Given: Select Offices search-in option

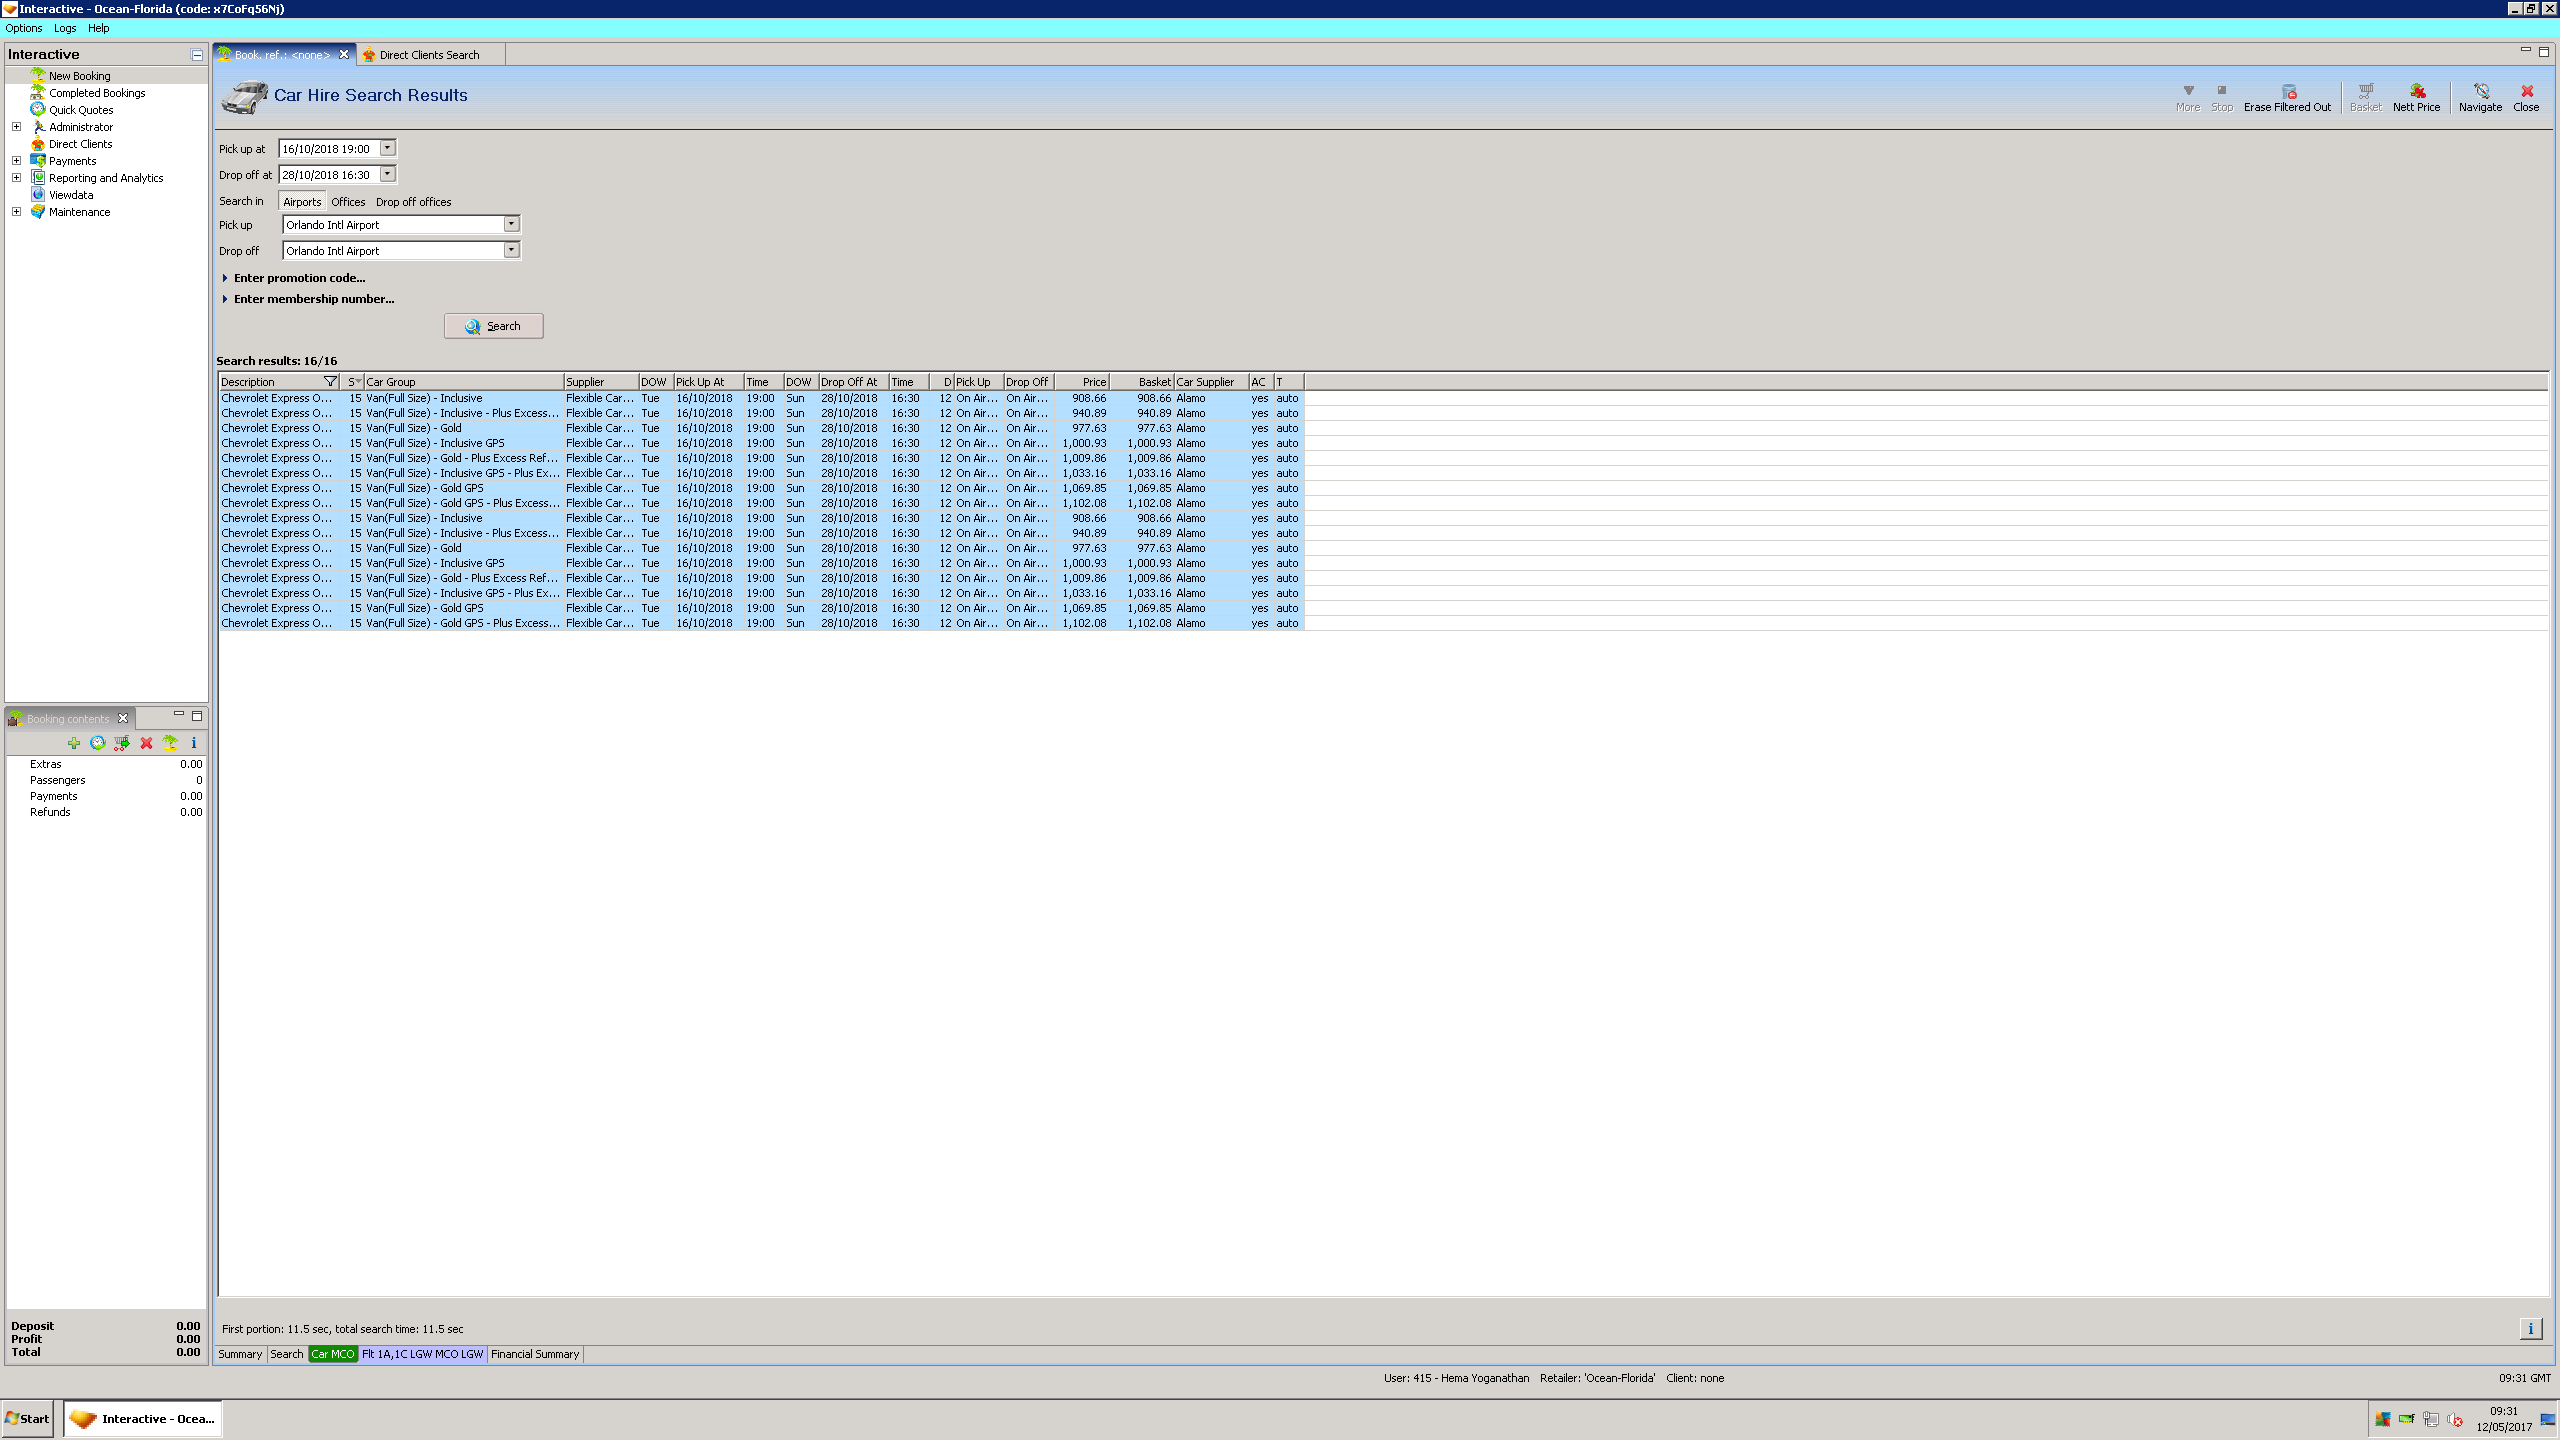Looking at the screenshot, I should (348, 202).
